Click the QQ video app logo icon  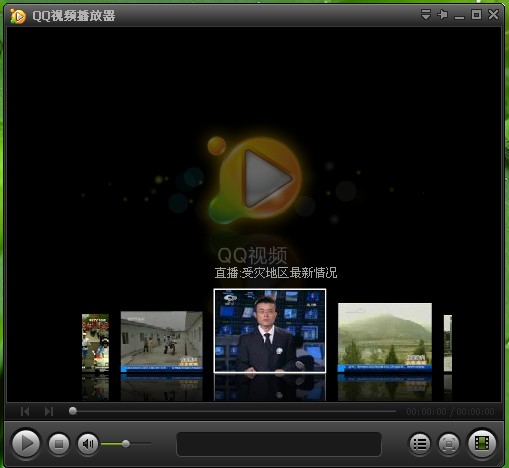click(x=17, y=16)
